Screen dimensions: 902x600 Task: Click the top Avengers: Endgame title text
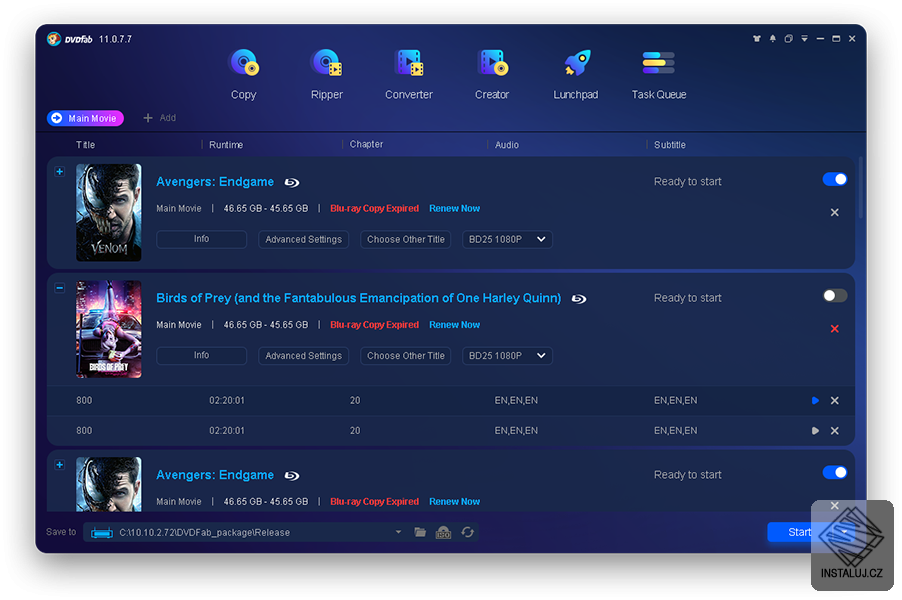click(215, 182)
